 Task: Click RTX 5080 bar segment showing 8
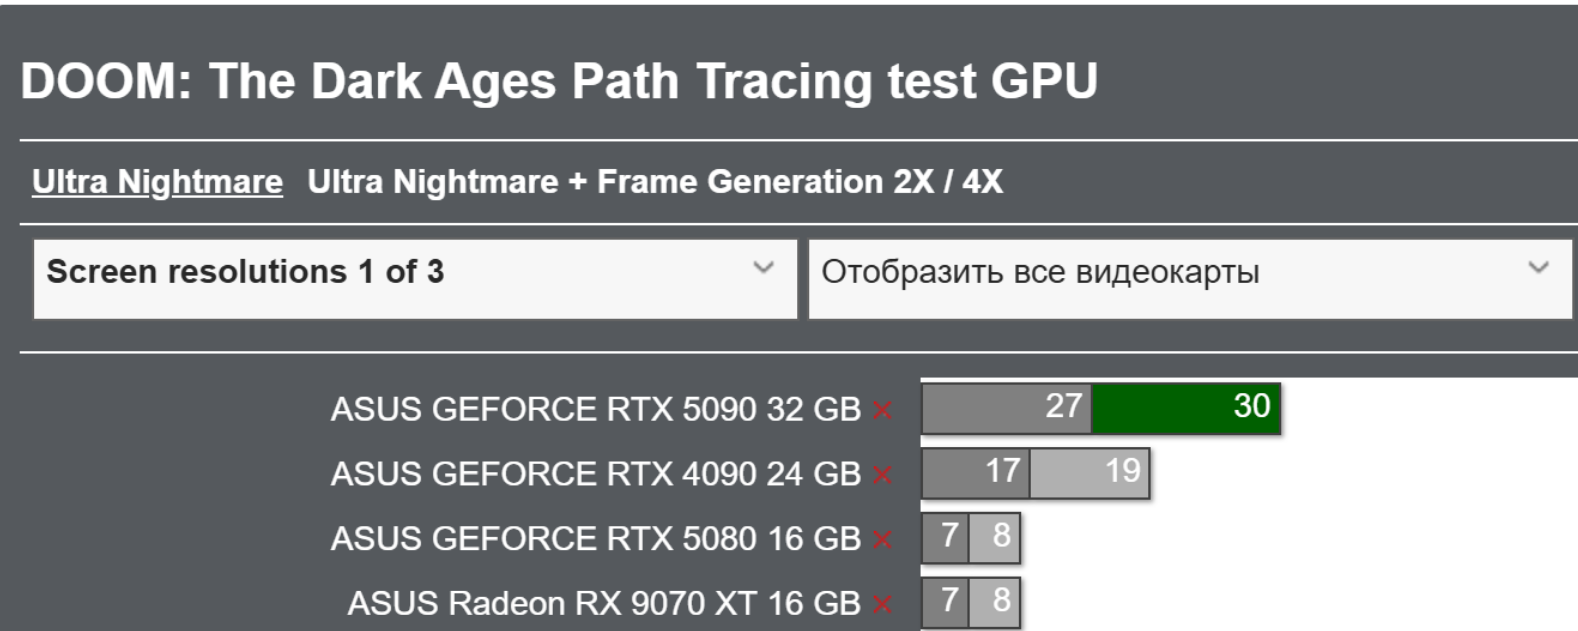[x=995, y=538]
